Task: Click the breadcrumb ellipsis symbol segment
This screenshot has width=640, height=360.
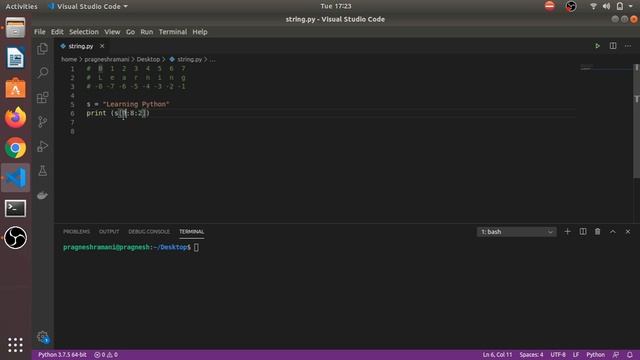Action: 213,59
